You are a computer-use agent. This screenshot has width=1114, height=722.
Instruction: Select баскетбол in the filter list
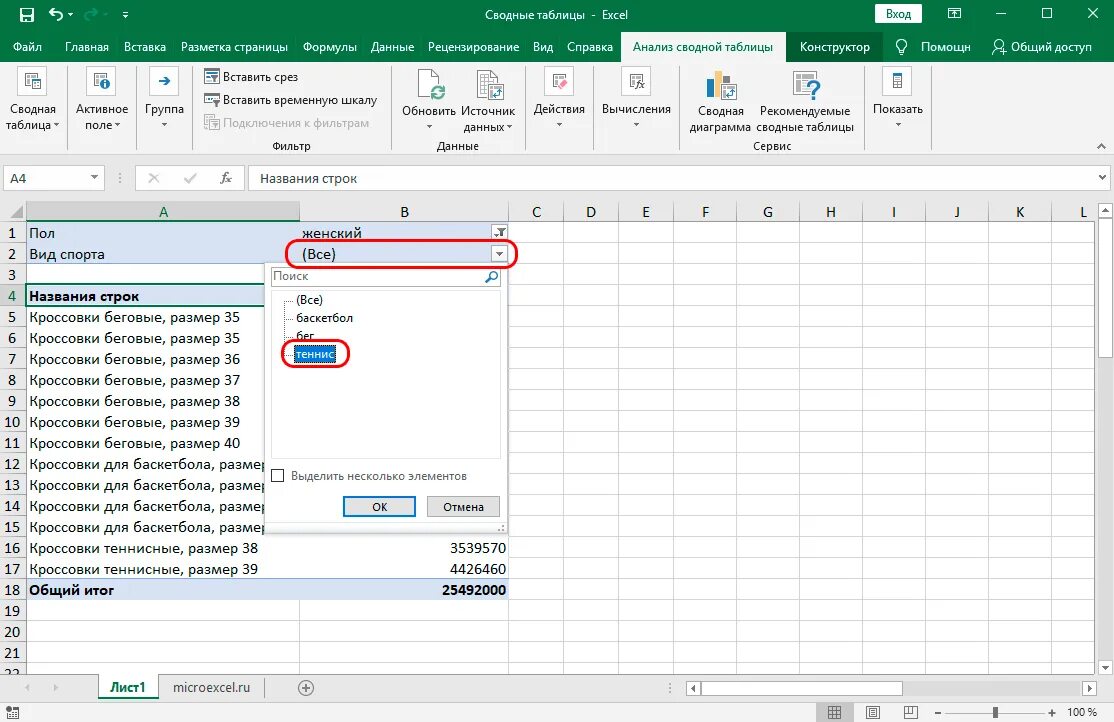tap(324, 318)
